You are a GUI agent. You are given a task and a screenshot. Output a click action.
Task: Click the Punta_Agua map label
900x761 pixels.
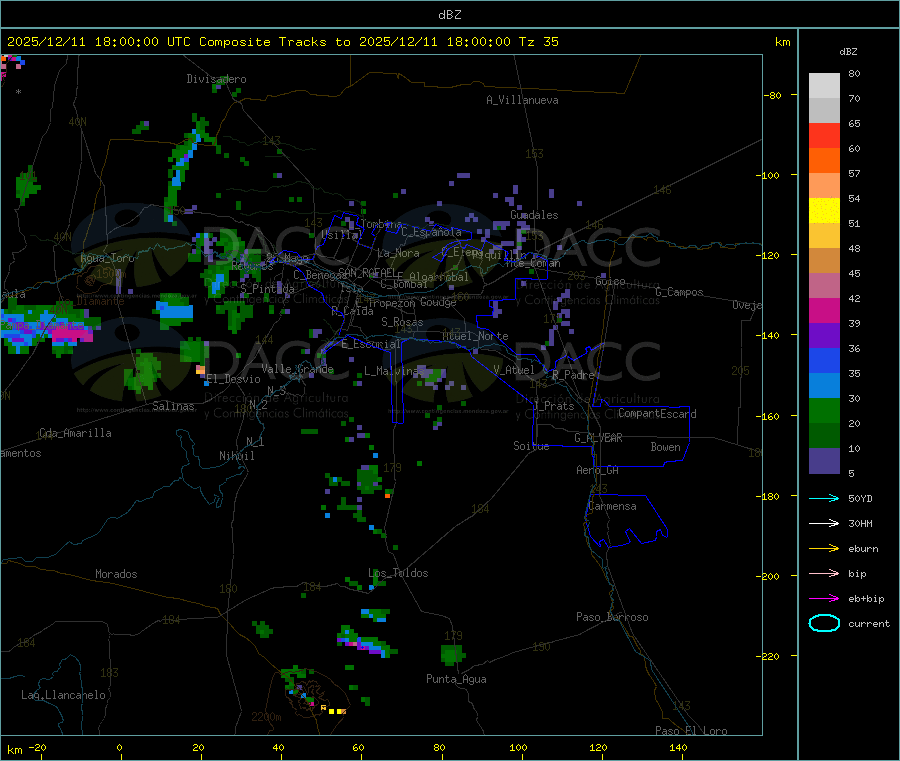click(456, 679)
